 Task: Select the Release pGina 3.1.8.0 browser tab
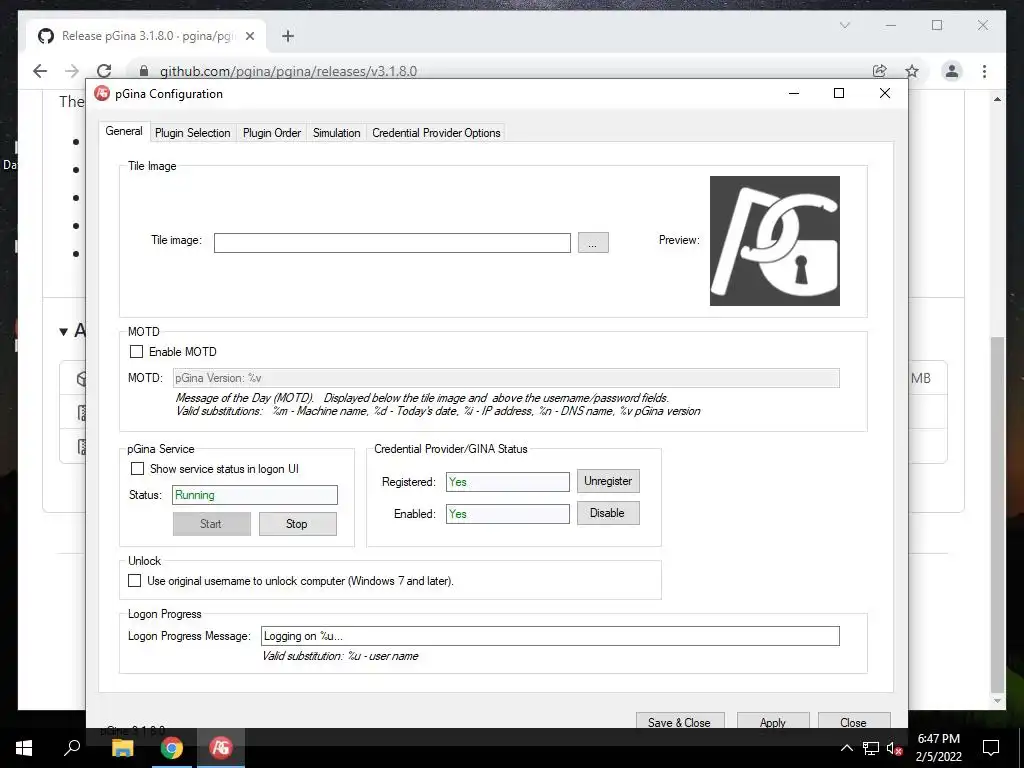pos(146,36)
